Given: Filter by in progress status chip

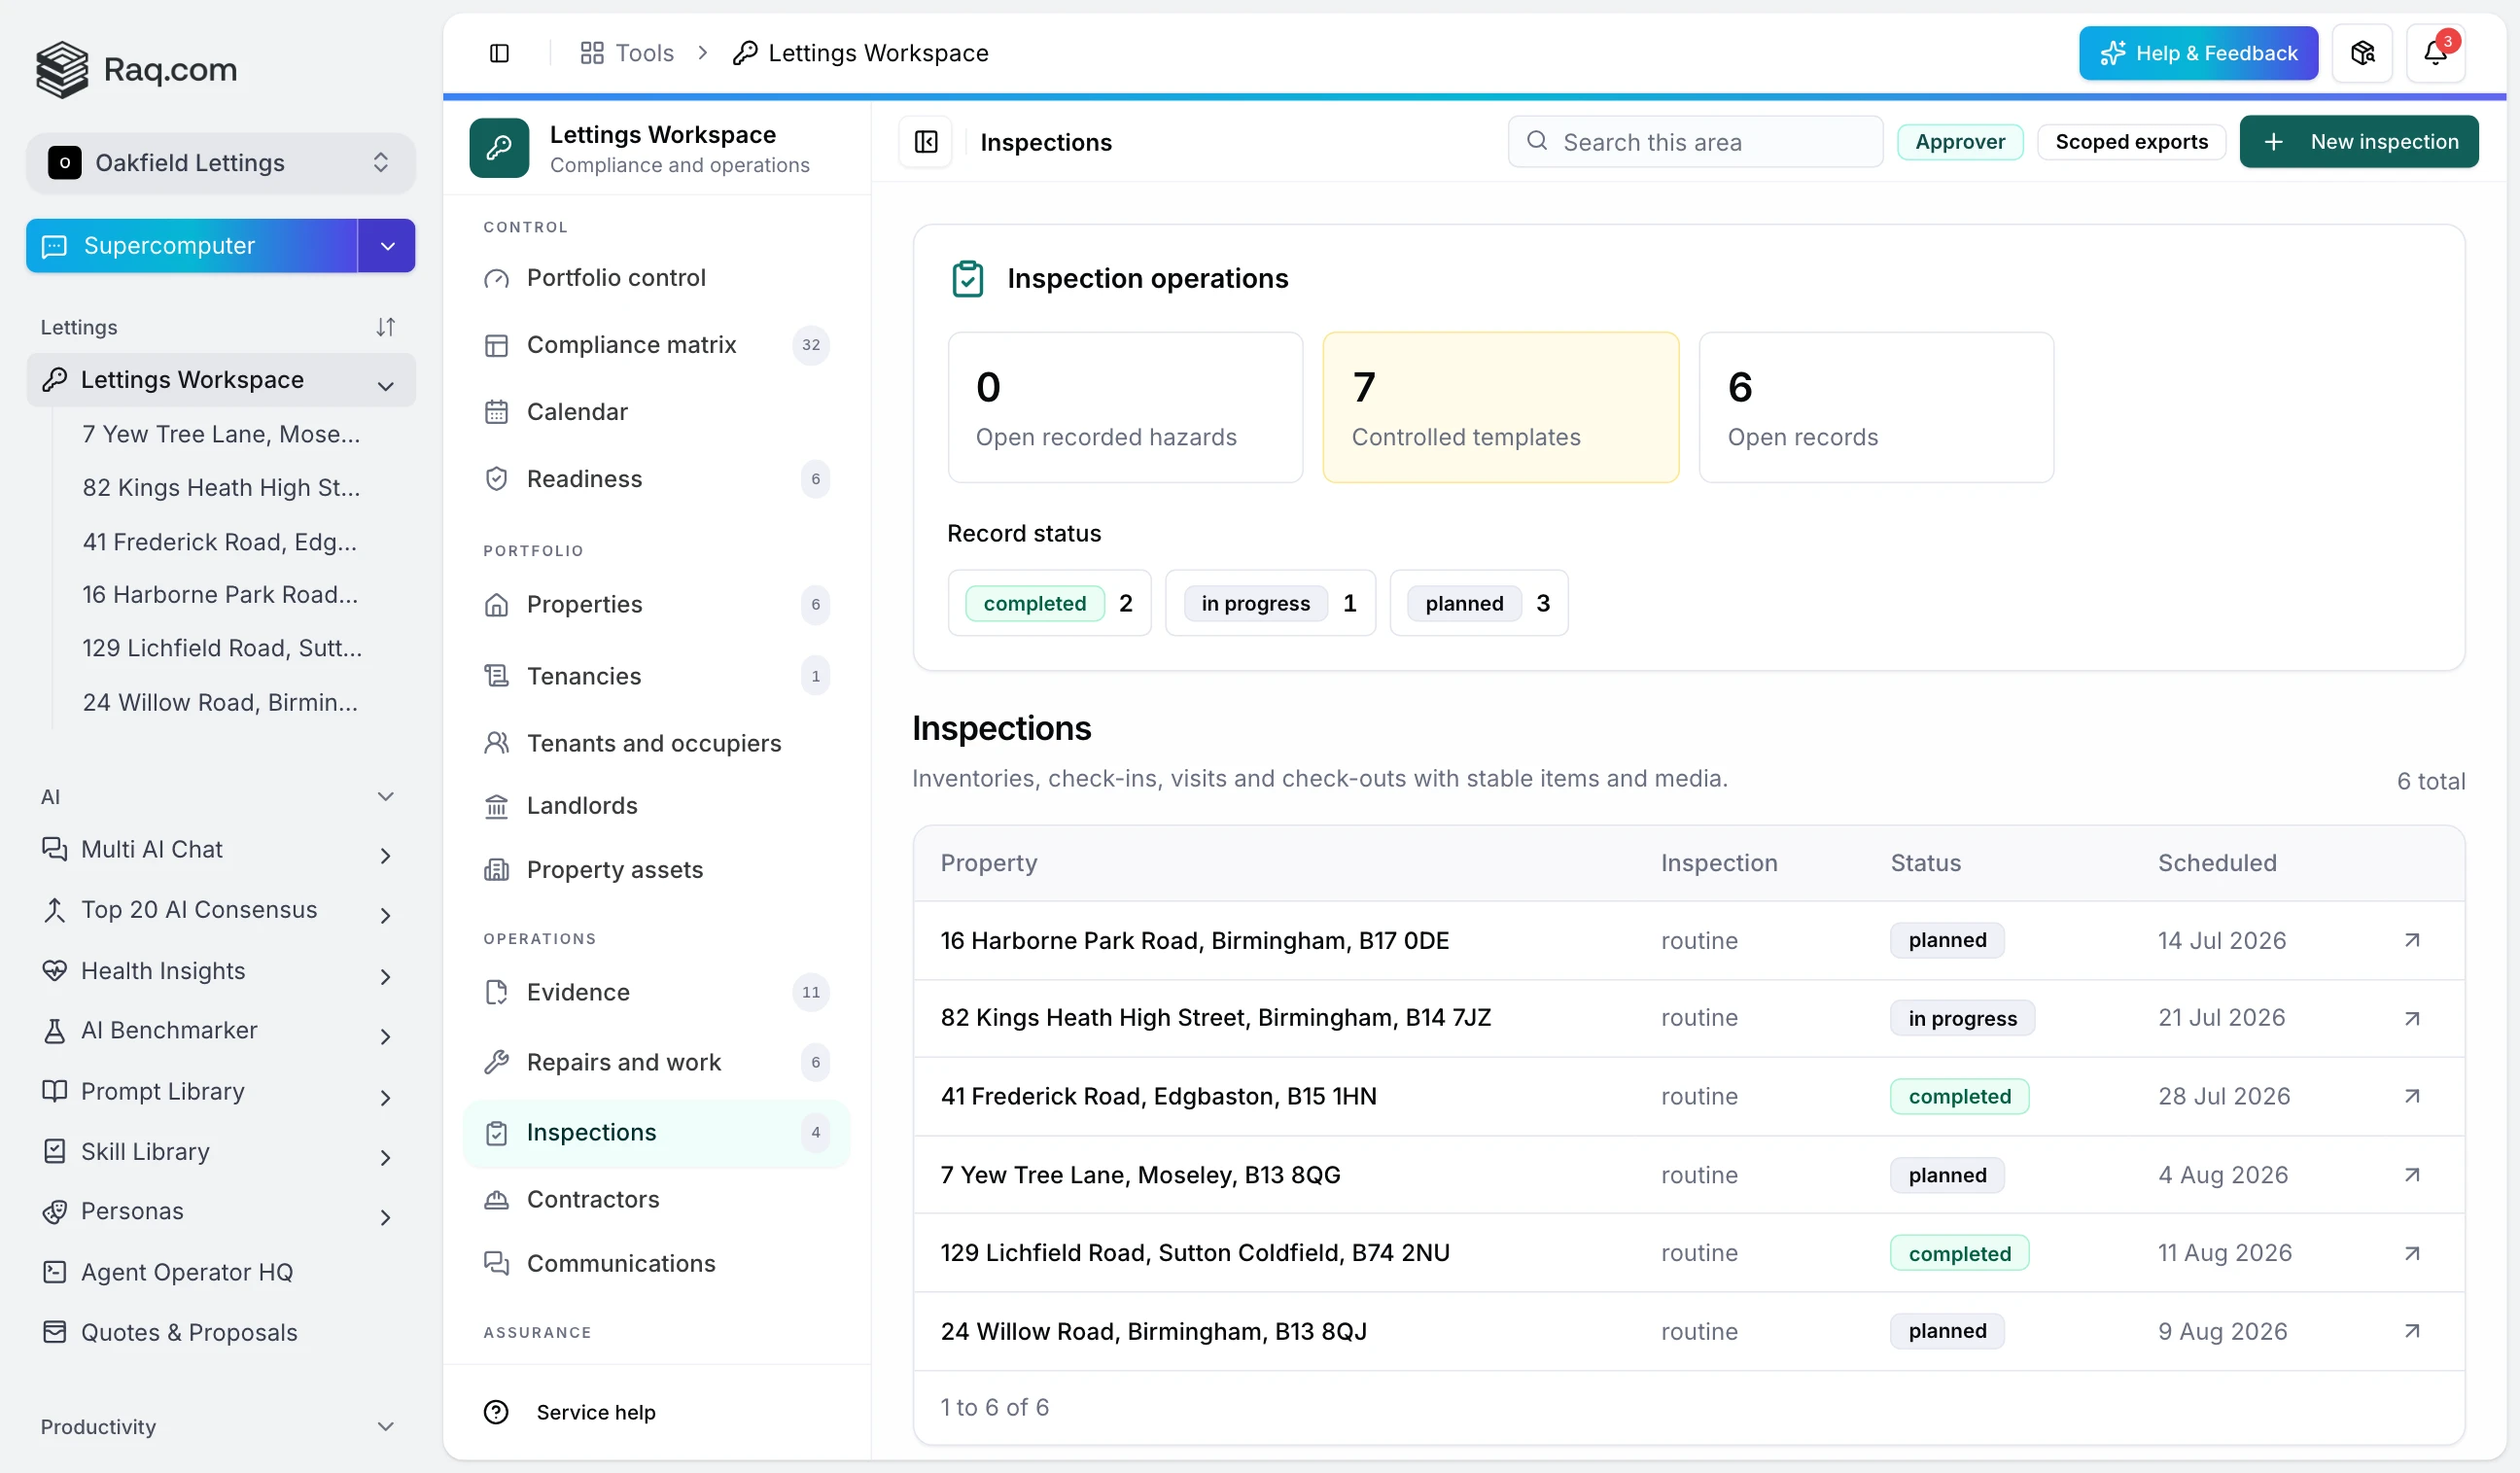Looking at the screenshot, I should pos(1270,603).
